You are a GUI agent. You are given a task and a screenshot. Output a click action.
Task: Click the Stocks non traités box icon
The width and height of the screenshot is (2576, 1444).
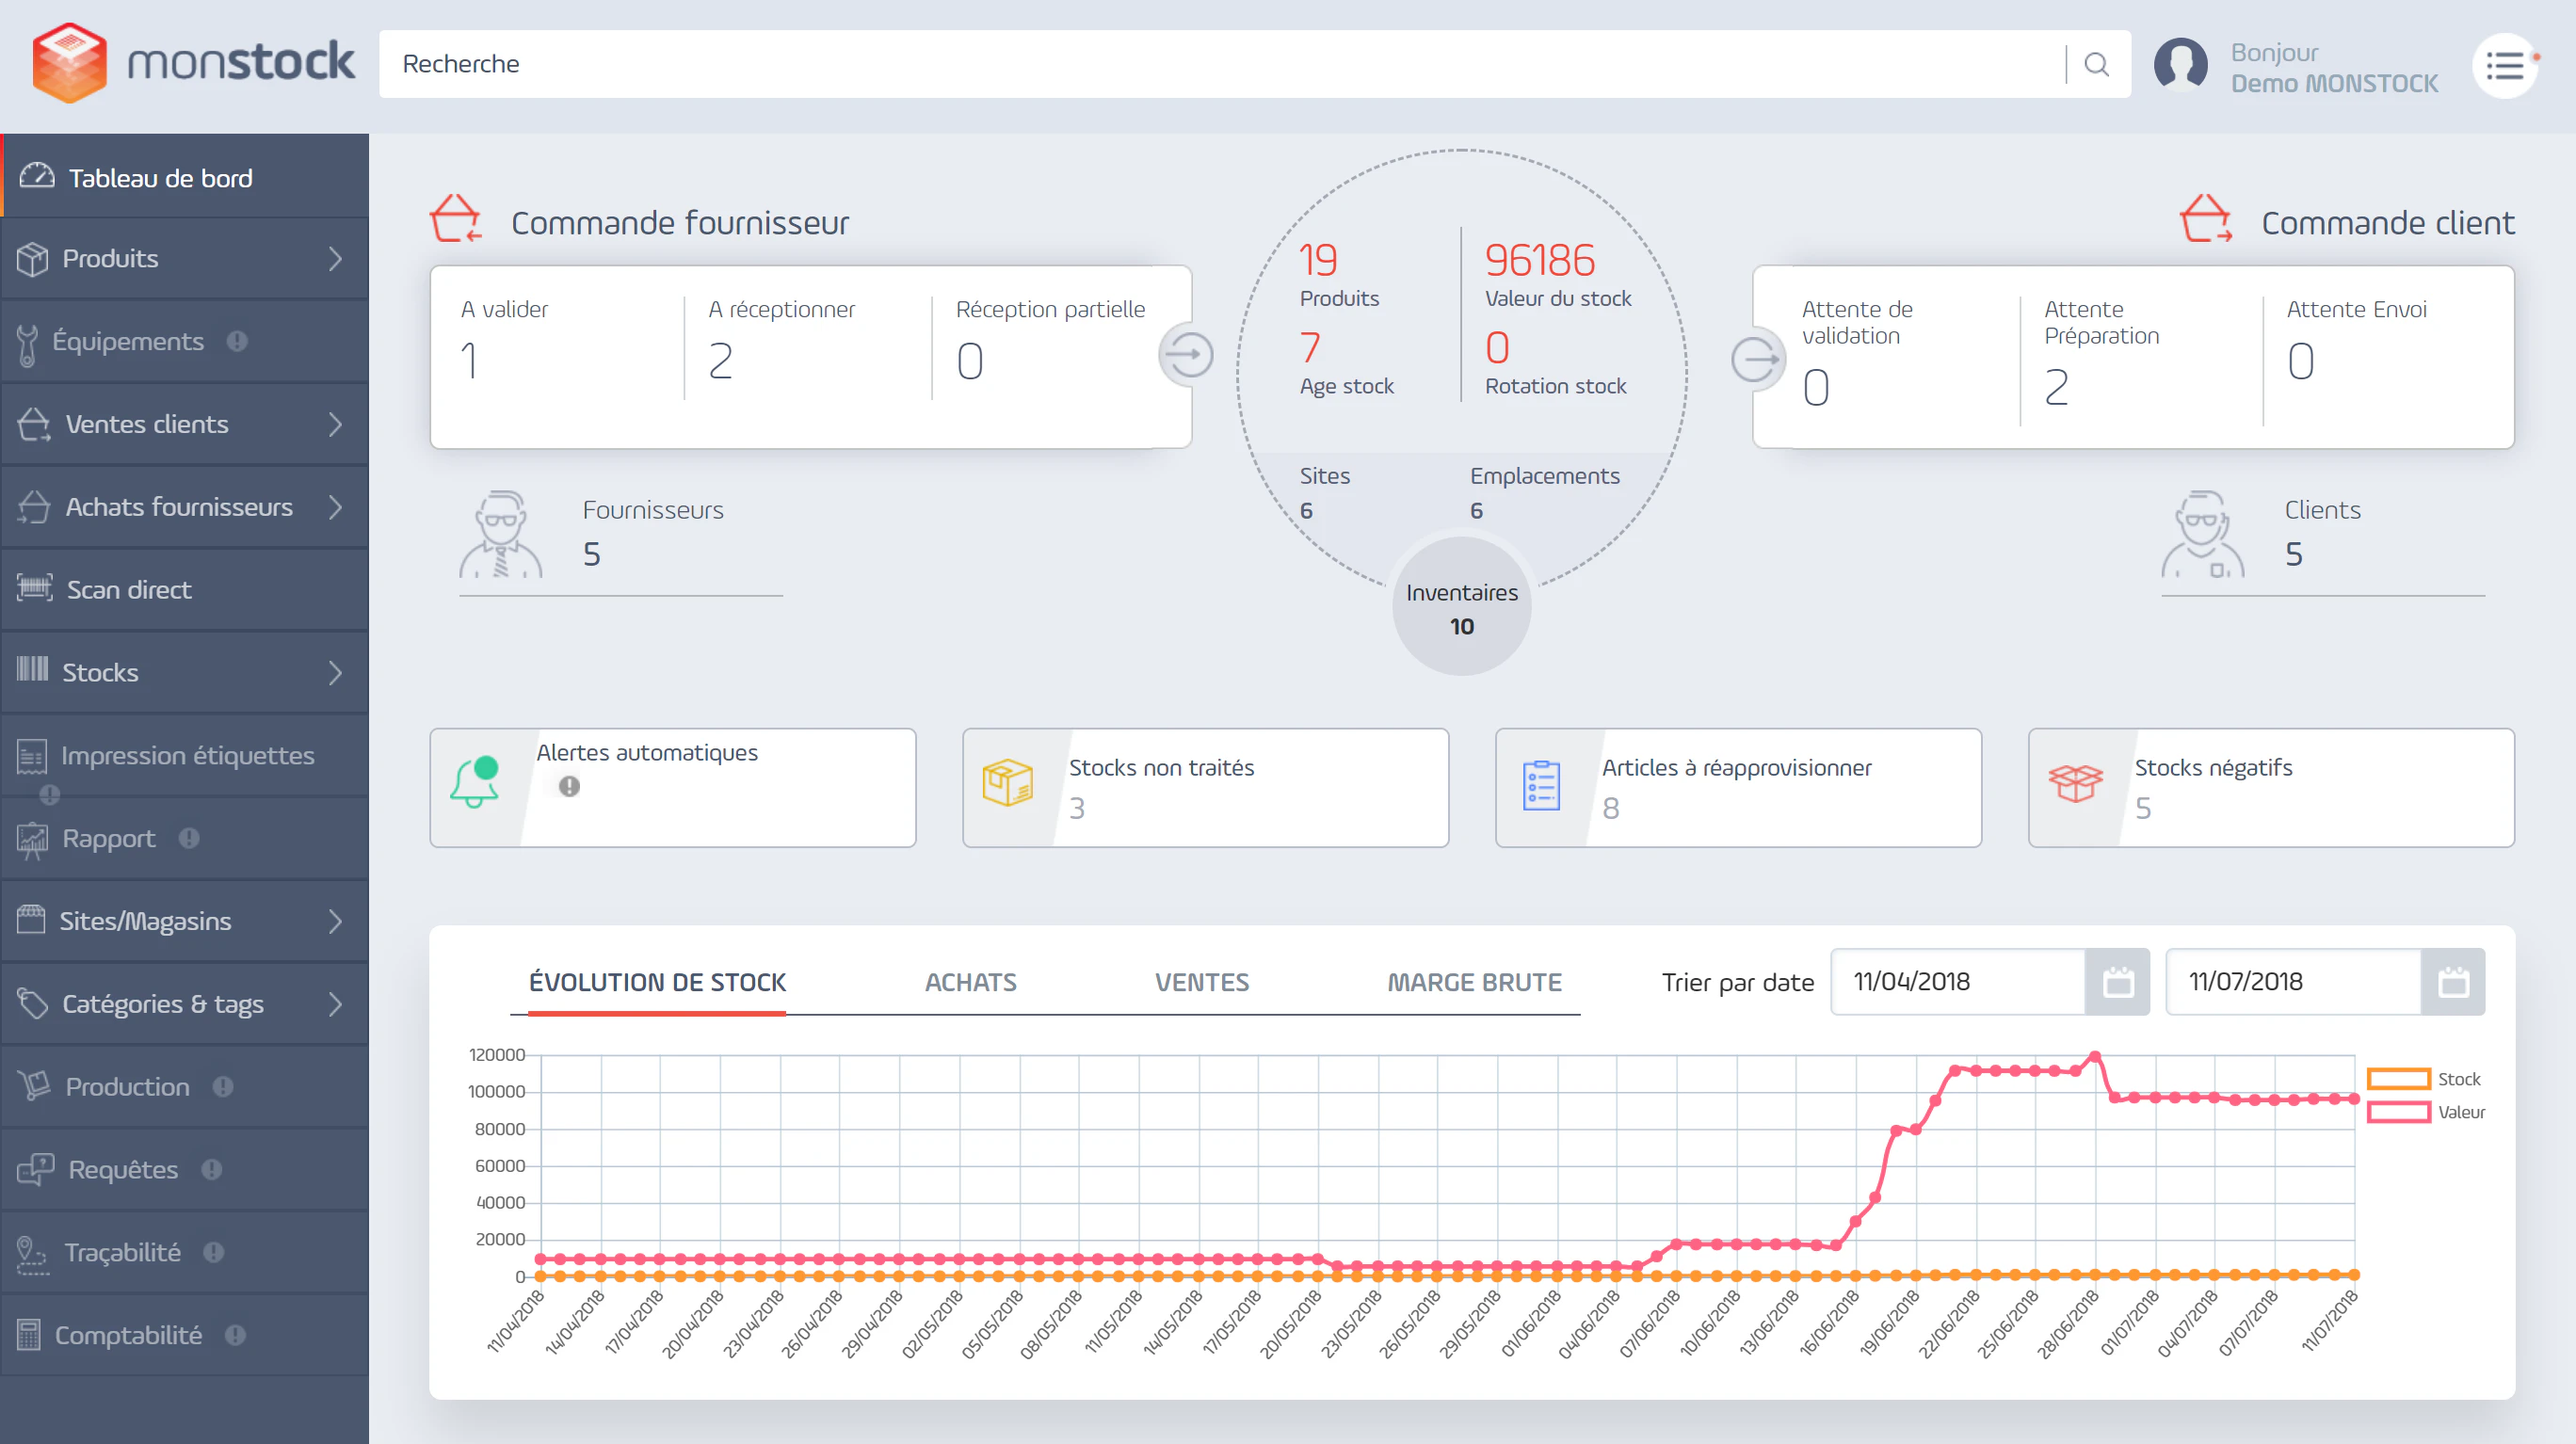pos(1007,783)
